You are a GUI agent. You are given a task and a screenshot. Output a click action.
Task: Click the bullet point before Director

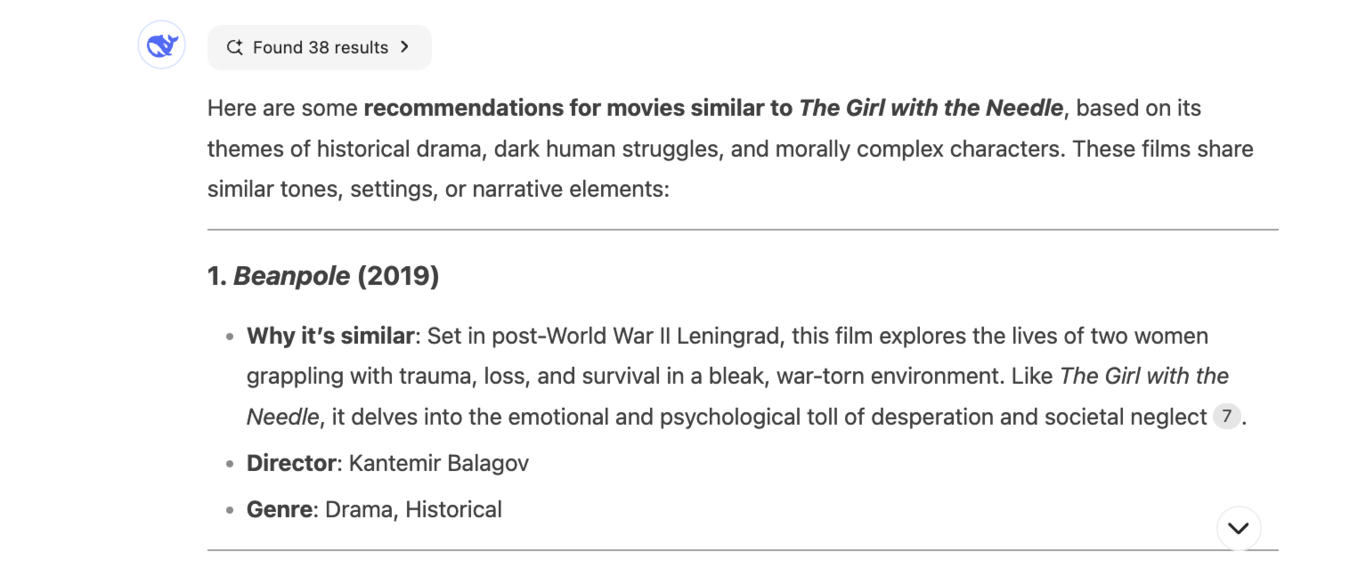click(231, 464)
